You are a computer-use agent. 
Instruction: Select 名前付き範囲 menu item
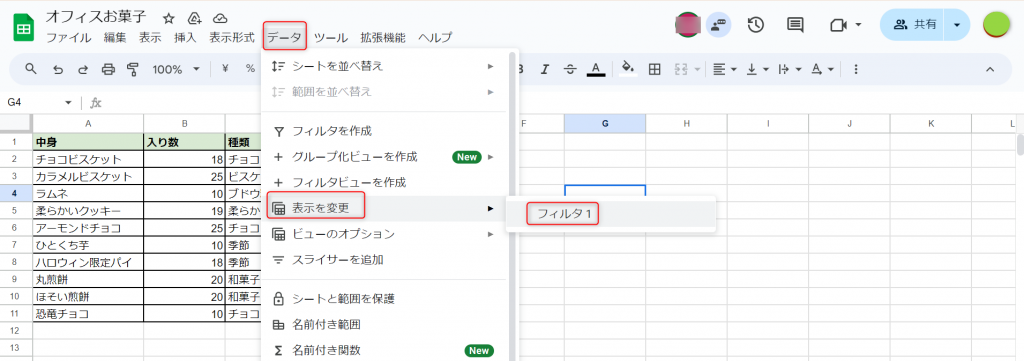384,324
